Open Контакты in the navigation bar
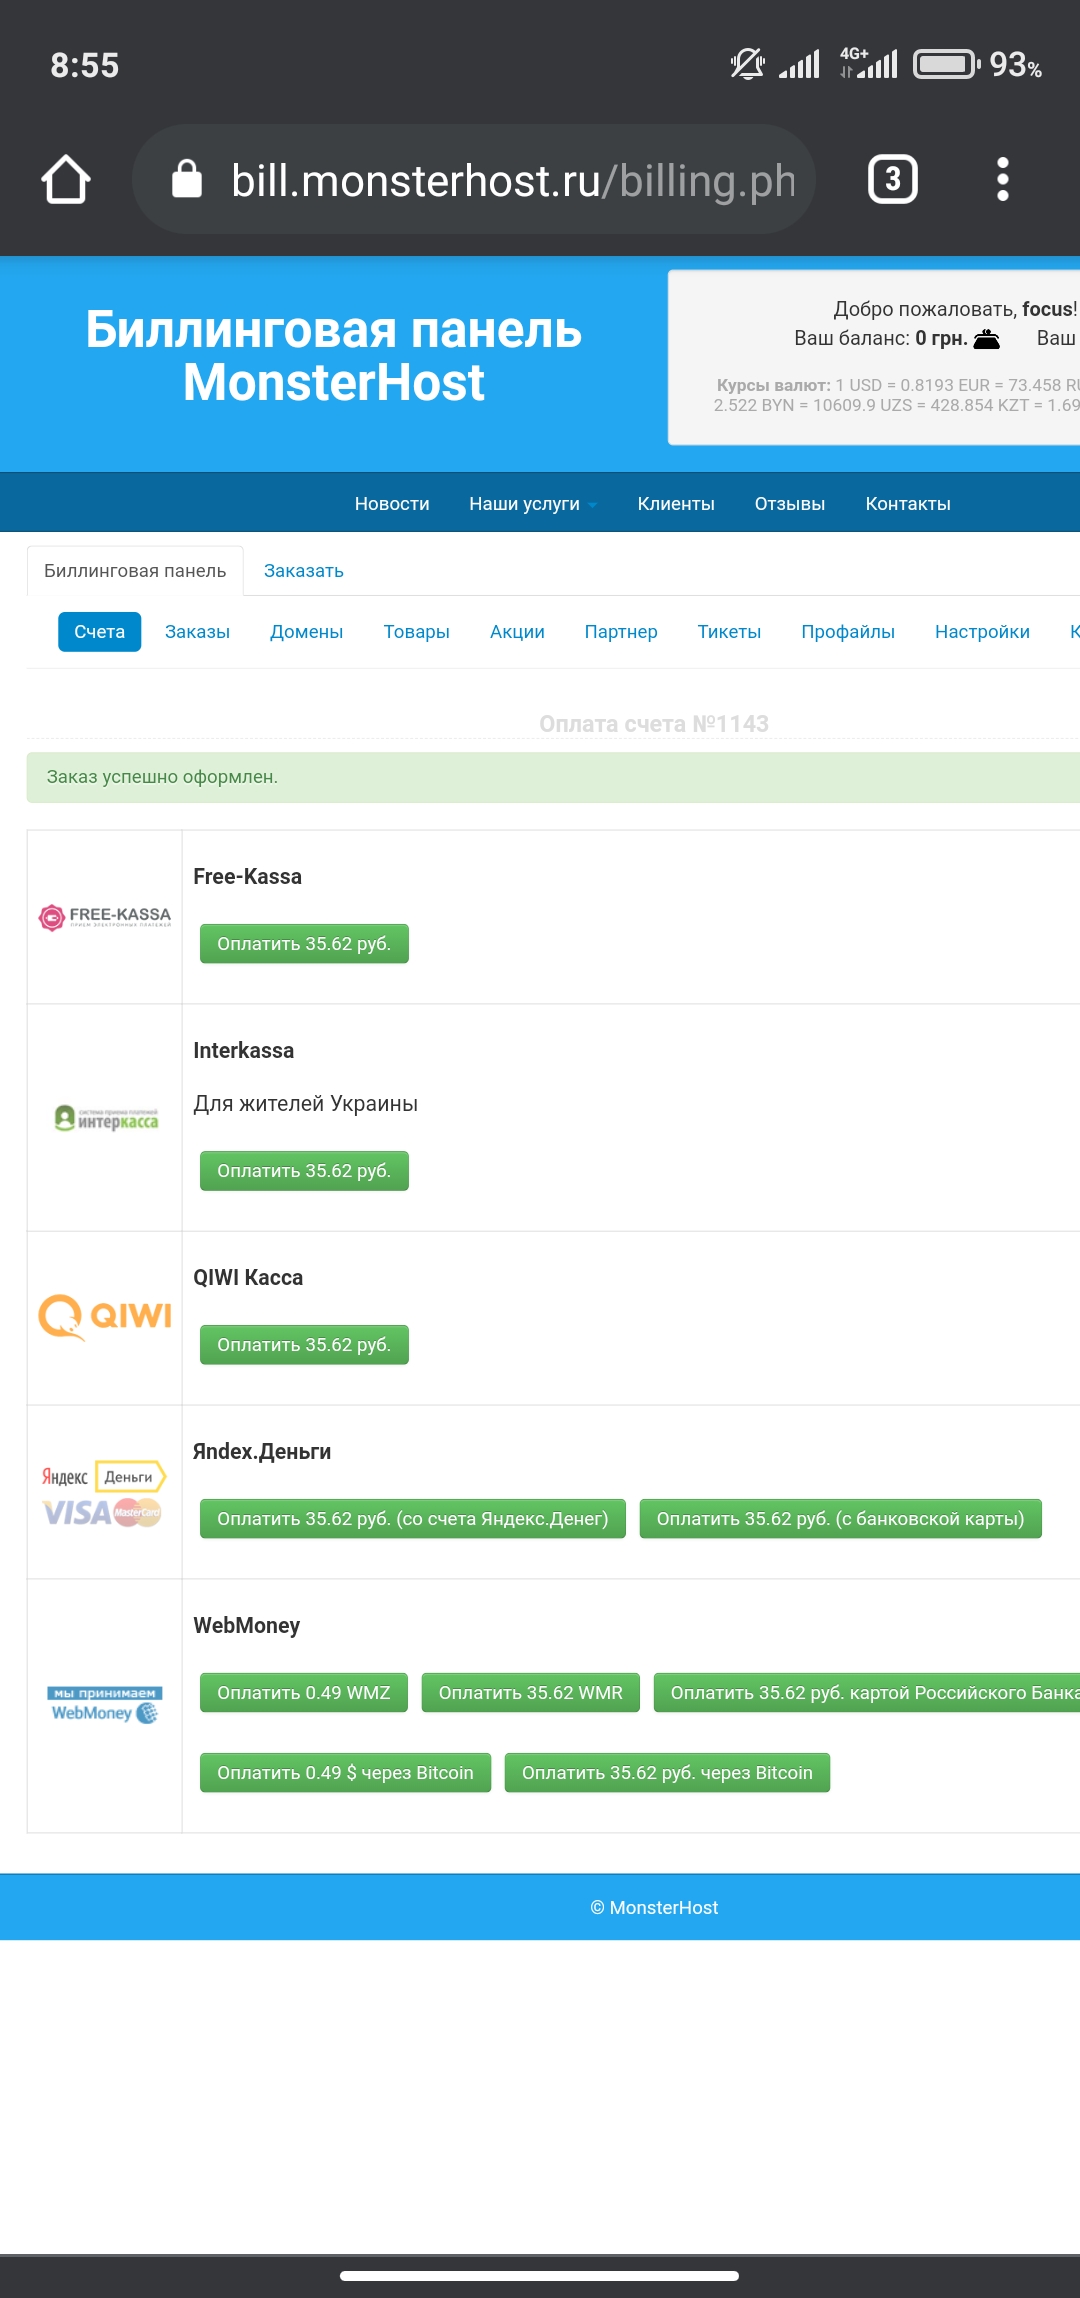The width and height of the screenshot is (1080, 2298). coord(908,504)
